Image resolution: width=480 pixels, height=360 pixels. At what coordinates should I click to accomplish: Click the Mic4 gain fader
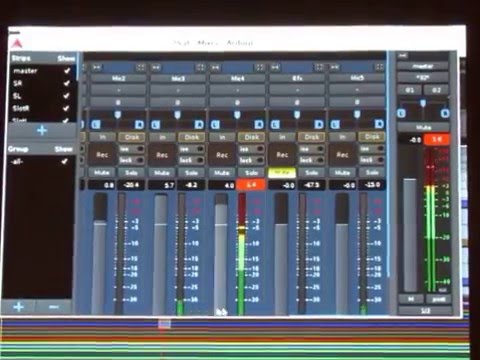tap(221, 253)
